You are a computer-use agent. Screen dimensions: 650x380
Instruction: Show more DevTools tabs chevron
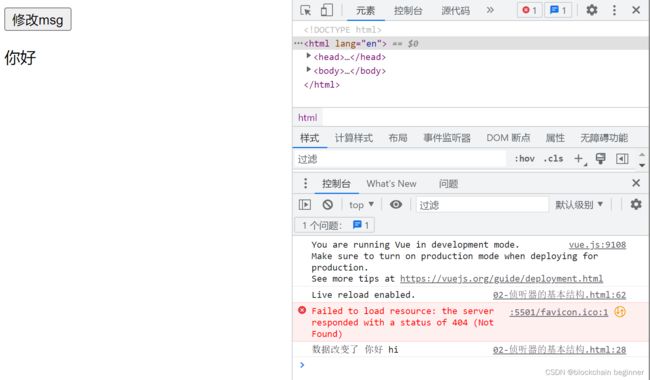point(490,10)
